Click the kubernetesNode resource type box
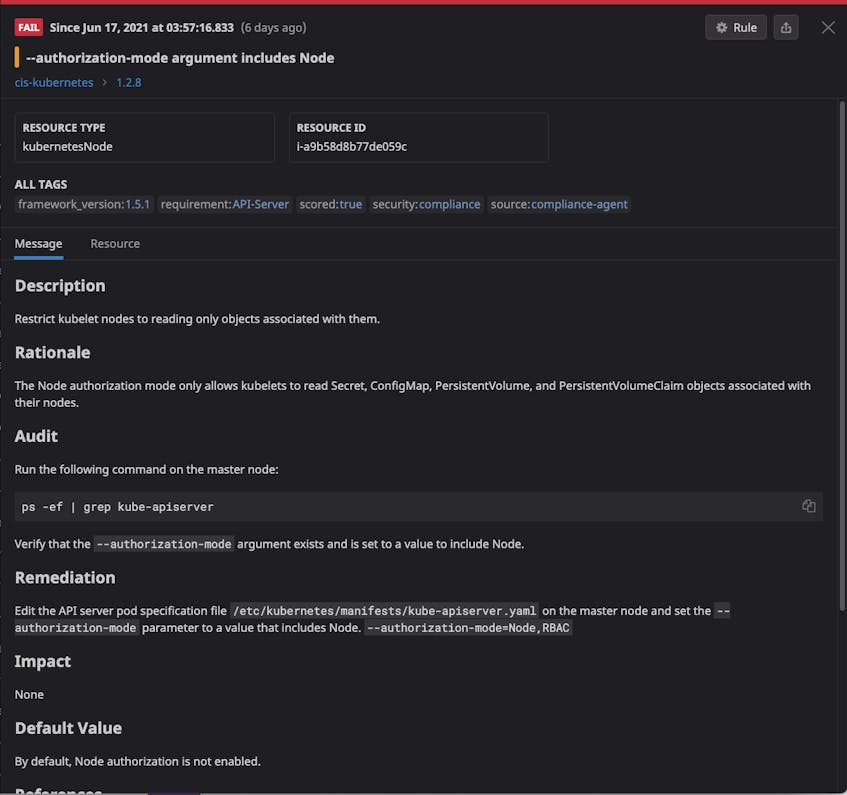847x795 pixels. pos(145,137)
